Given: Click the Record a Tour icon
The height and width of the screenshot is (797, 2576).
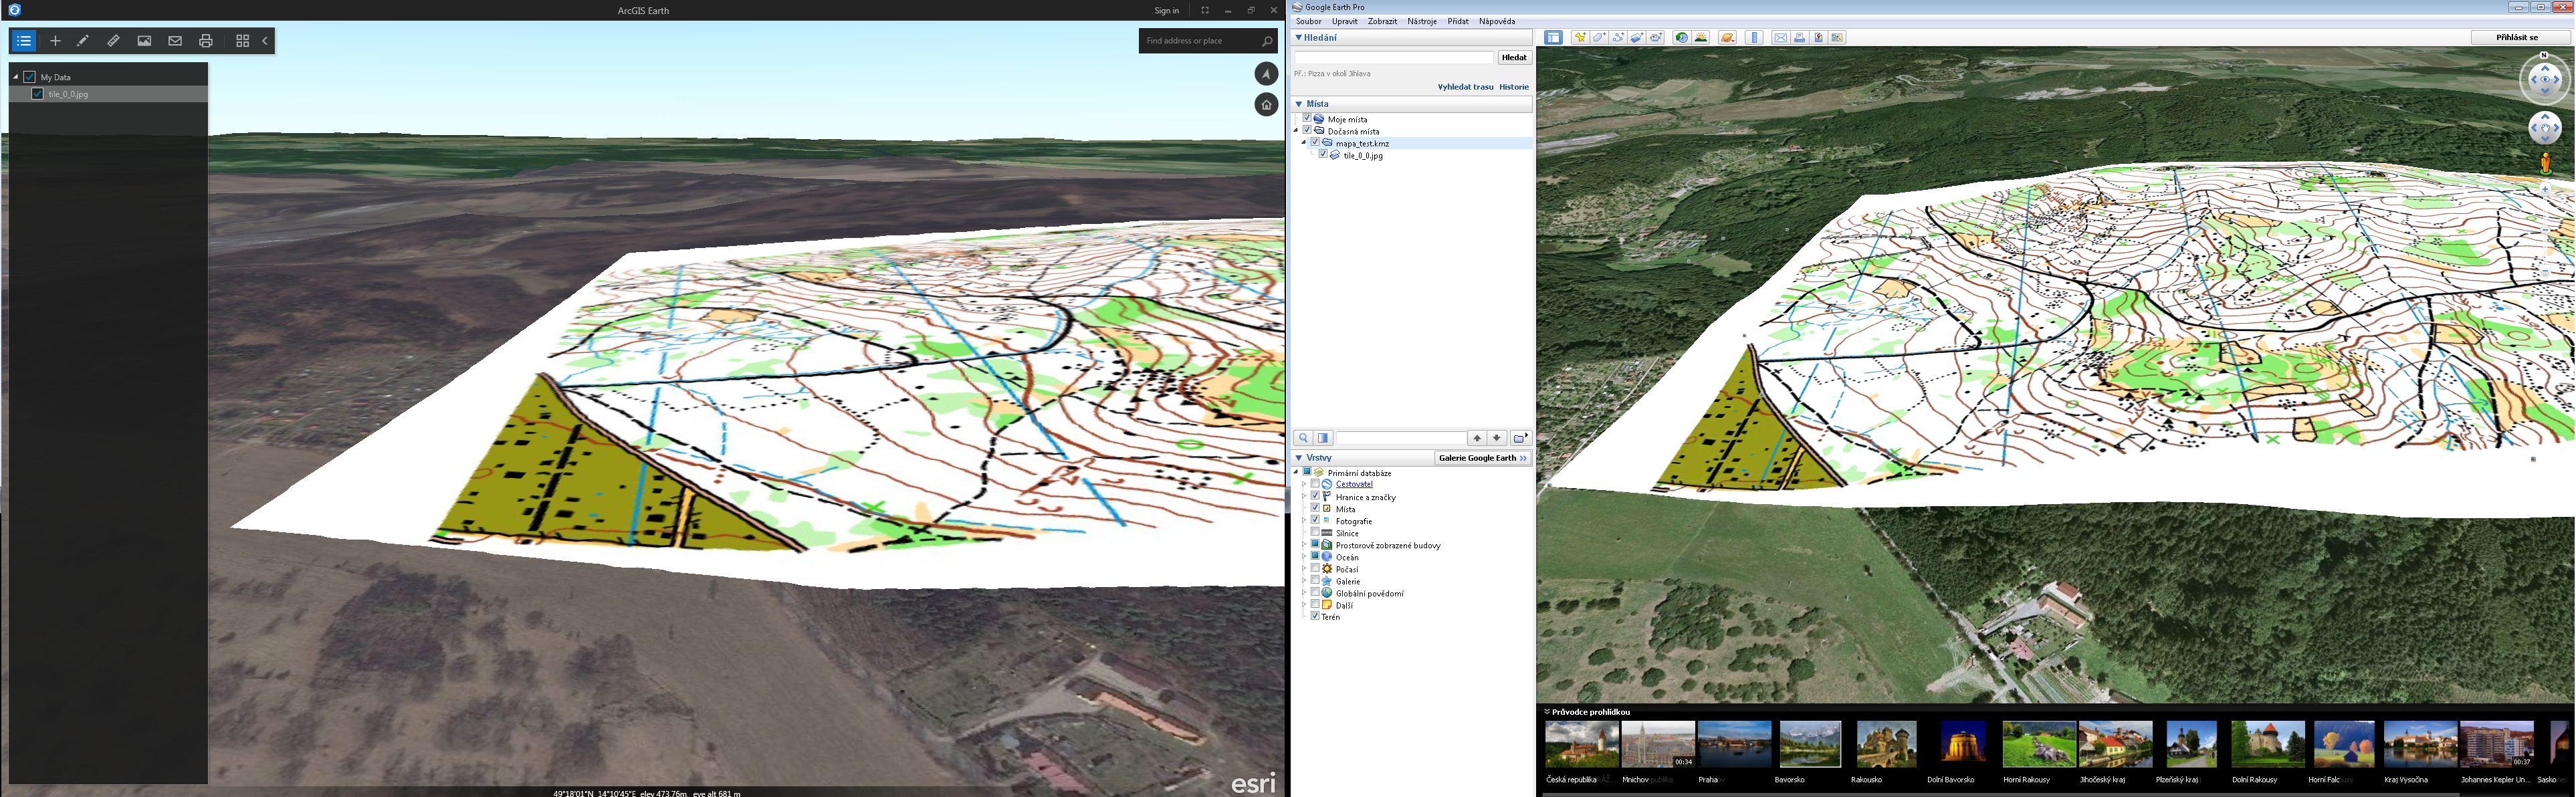Looking at the screenshot, I should [x=1656, y=38].
